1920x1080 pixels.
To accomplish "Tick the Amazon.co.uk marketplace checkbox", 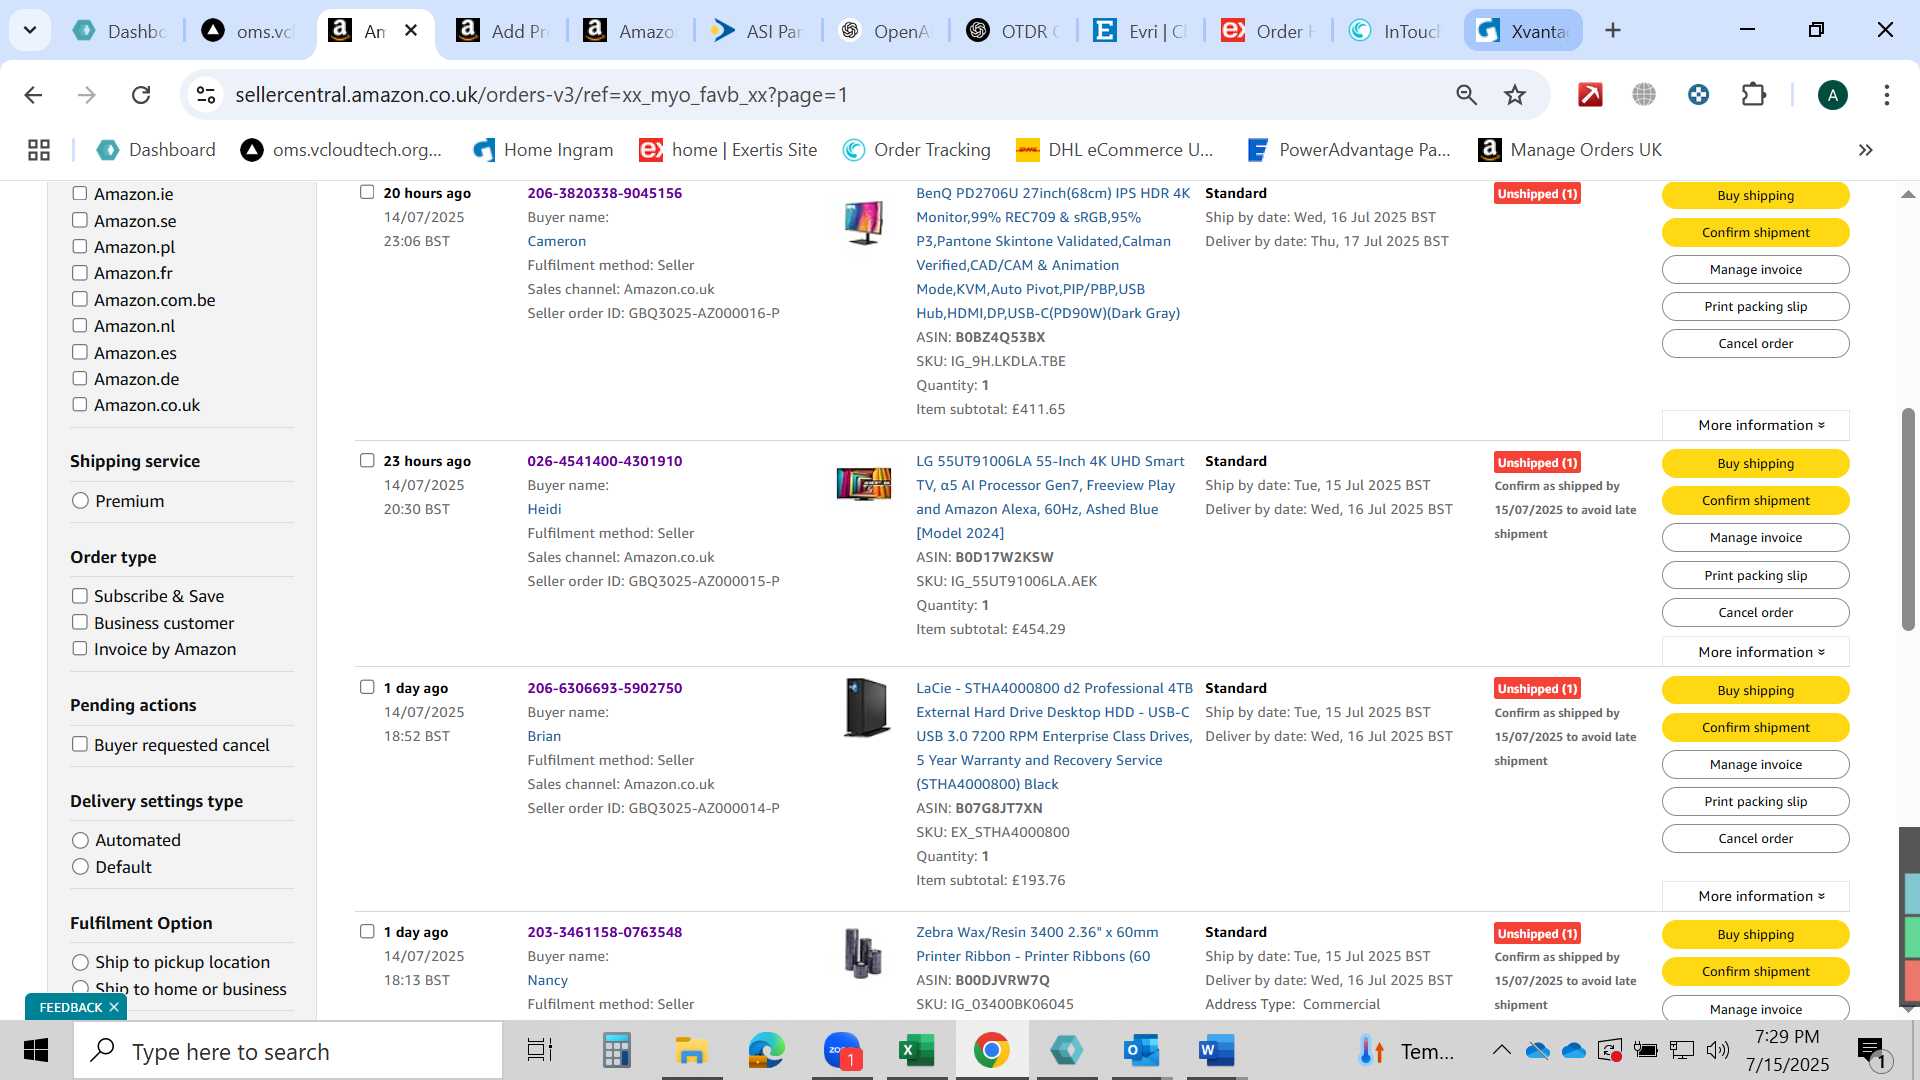I will tap(80, 405).
